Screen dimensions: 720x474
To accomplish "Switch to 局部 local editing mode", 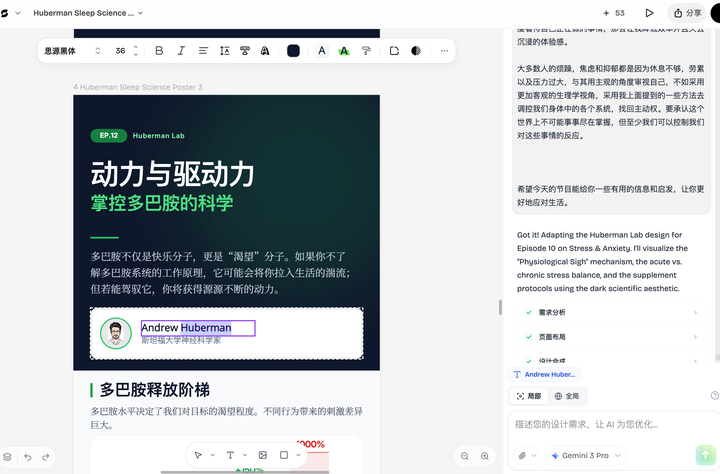I will [x=529, y=396].
